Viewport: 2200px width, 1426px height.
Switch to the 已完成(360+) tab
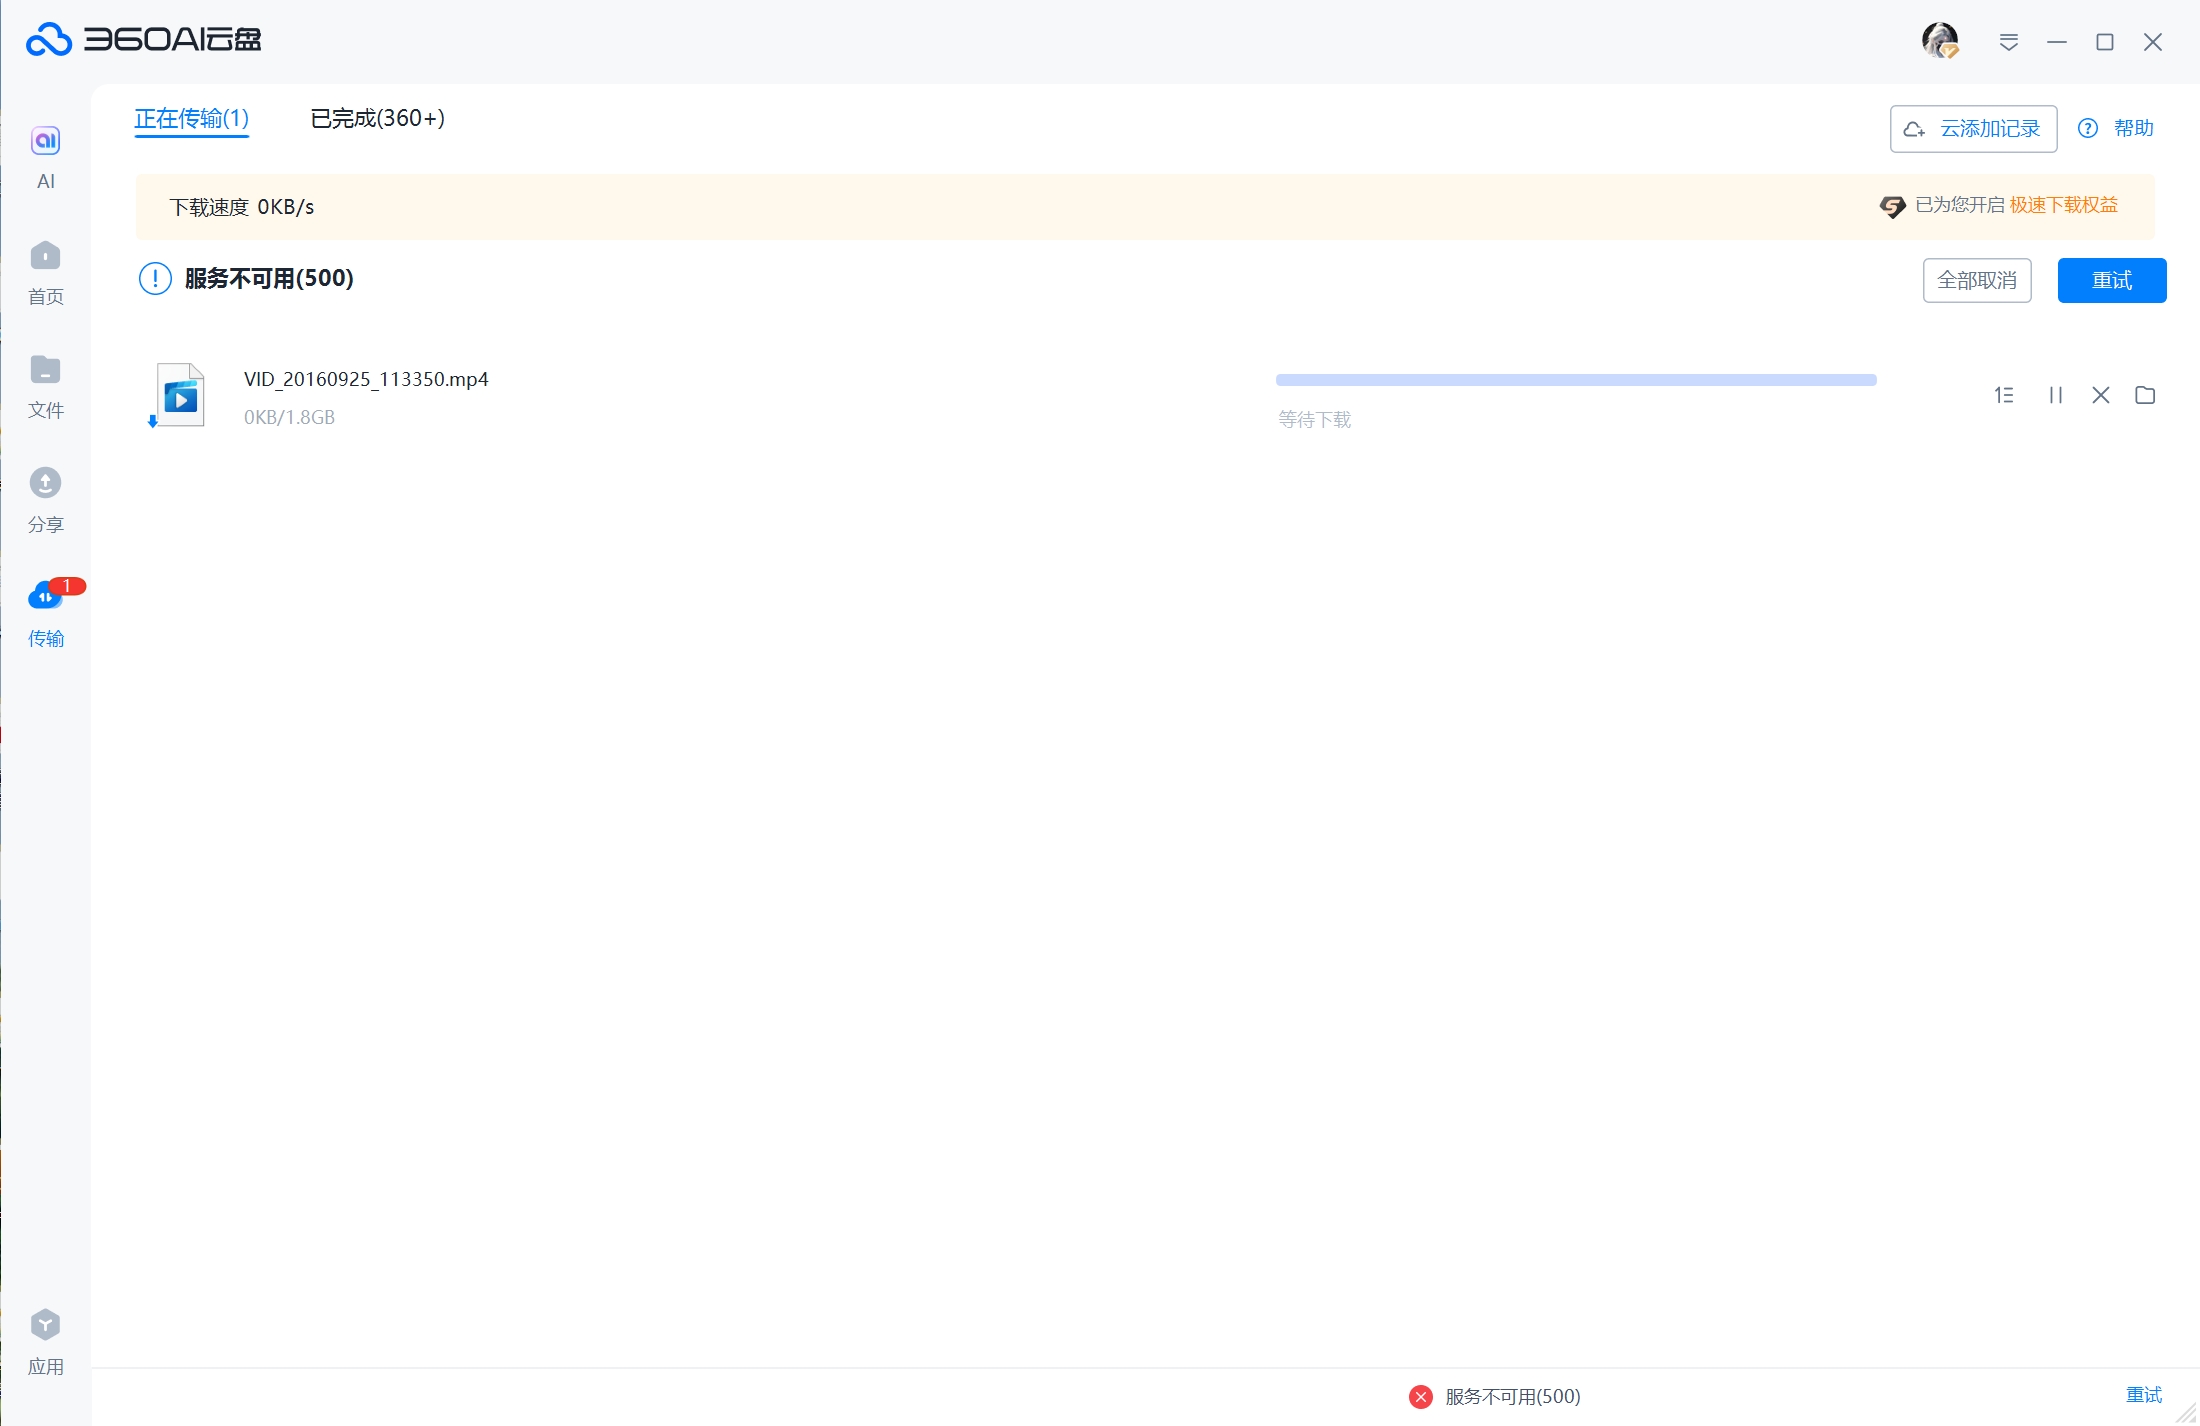click(377, 118)
